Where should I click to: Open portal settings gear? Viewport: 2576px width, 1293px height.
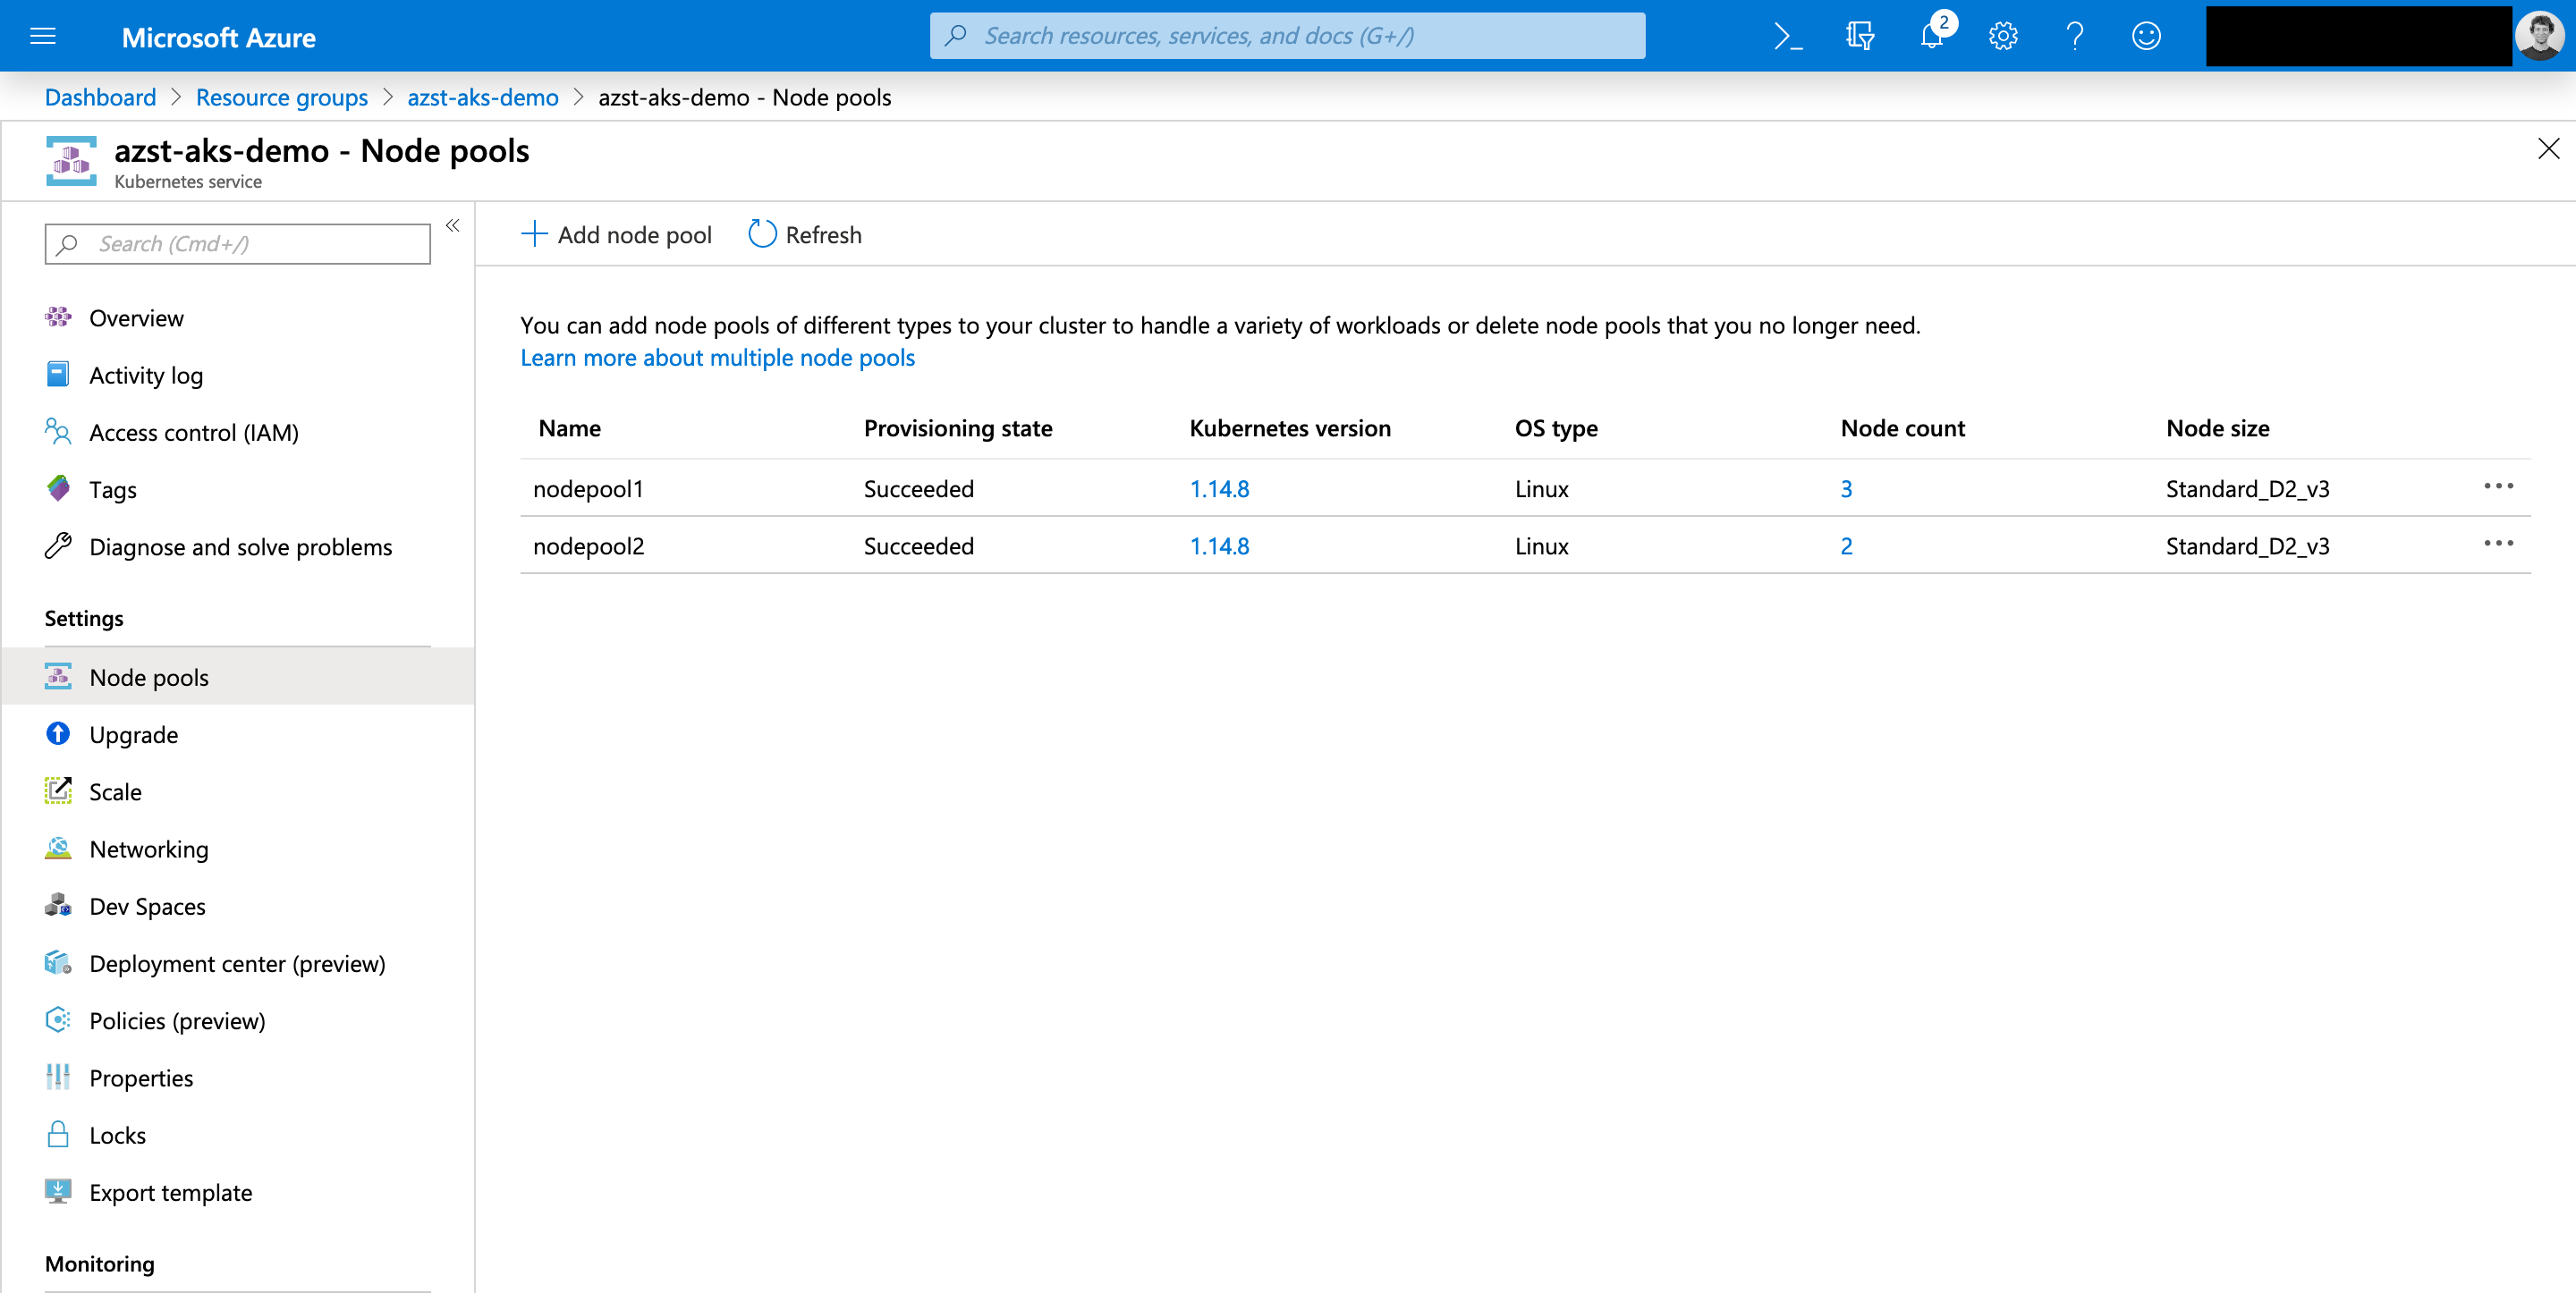click(x=2003, y=37)
